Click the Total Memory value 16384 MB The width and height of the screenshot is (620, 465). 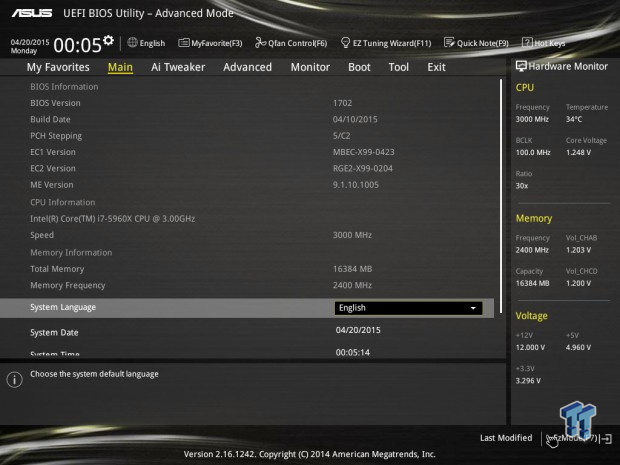point(353,269)
